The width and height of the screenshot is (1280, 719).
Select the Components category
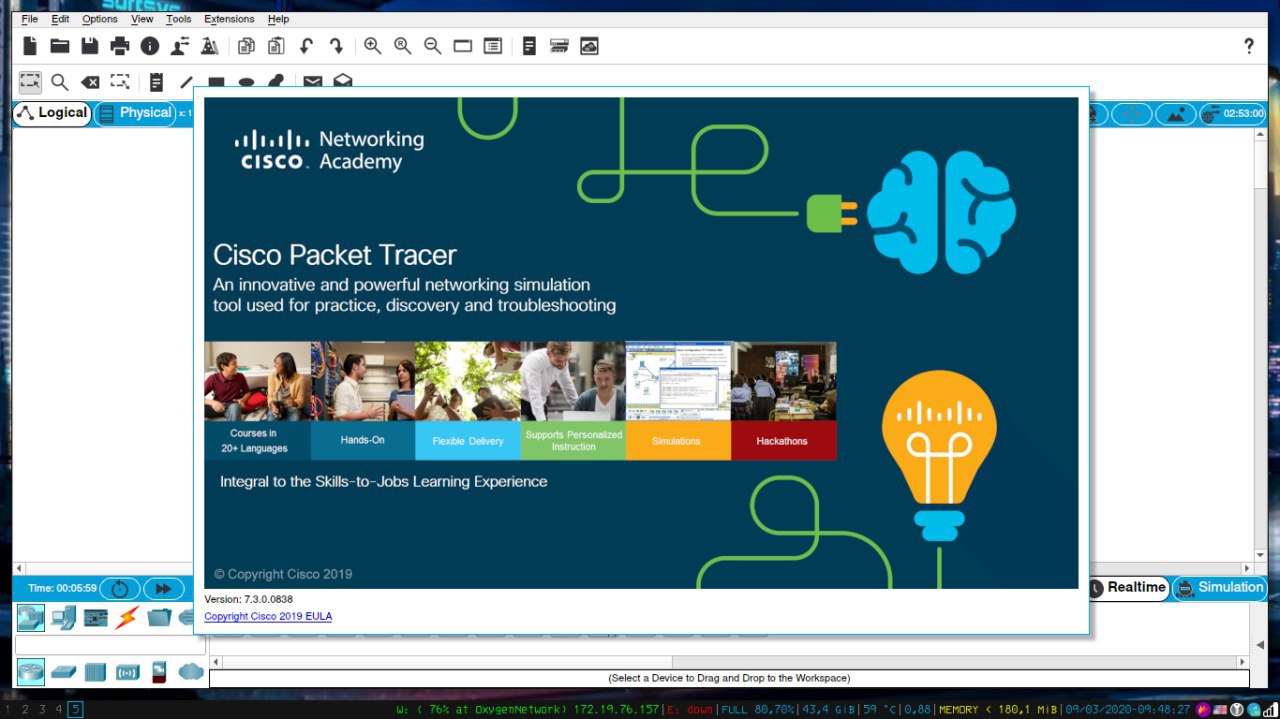coord(96,618)
